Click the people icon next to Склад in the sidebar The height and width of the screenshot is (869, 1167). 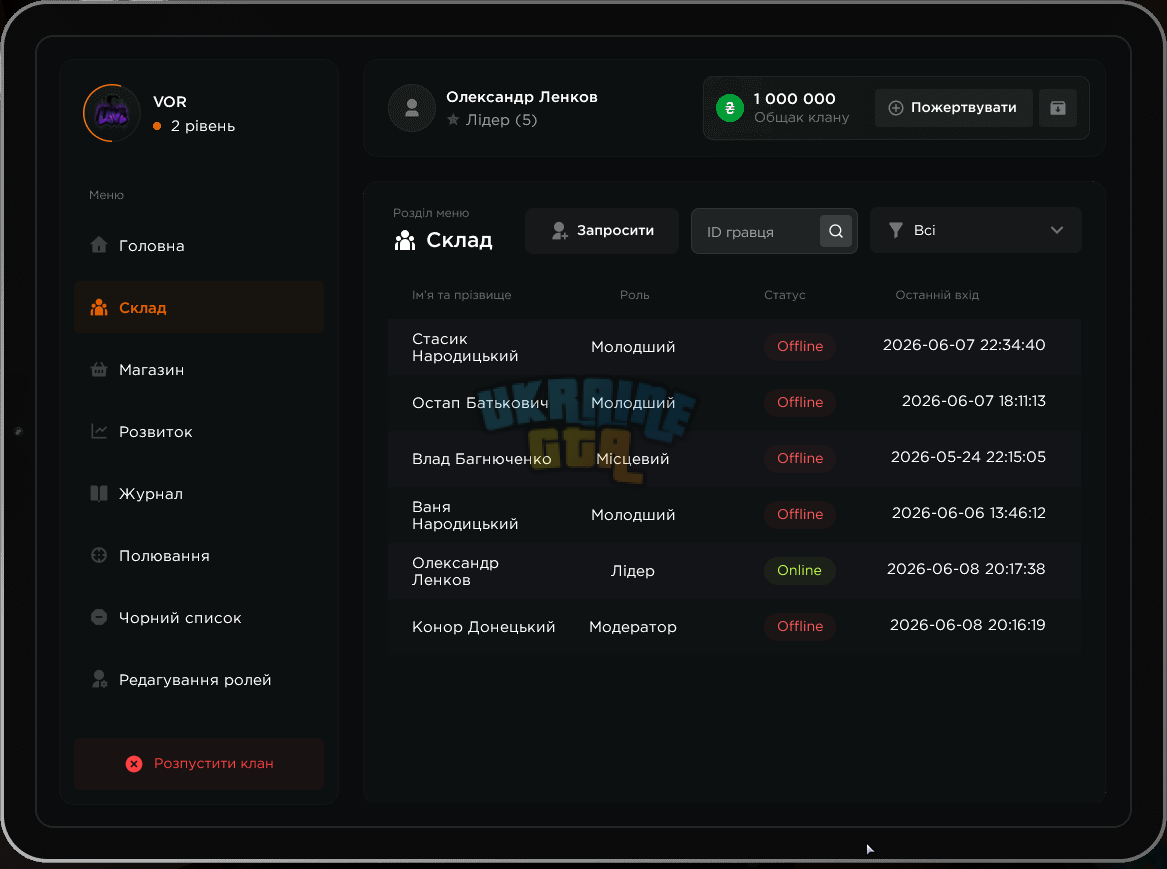click(x=99, y=307)
